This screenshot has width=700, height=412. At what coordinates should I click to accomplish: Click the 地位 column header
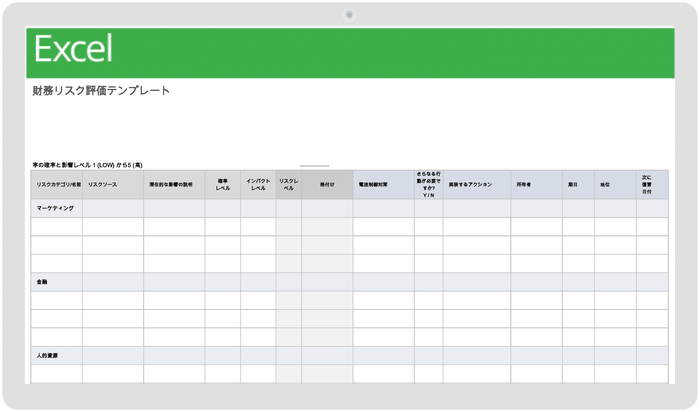pyautogui.click(x=615, y=184)
